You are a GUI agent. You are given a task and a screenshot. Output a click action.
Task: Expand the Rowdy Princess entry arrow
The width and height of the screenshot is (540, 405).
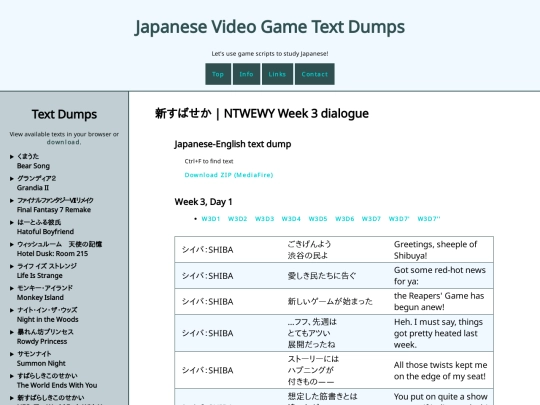click(x=12, y=332)
